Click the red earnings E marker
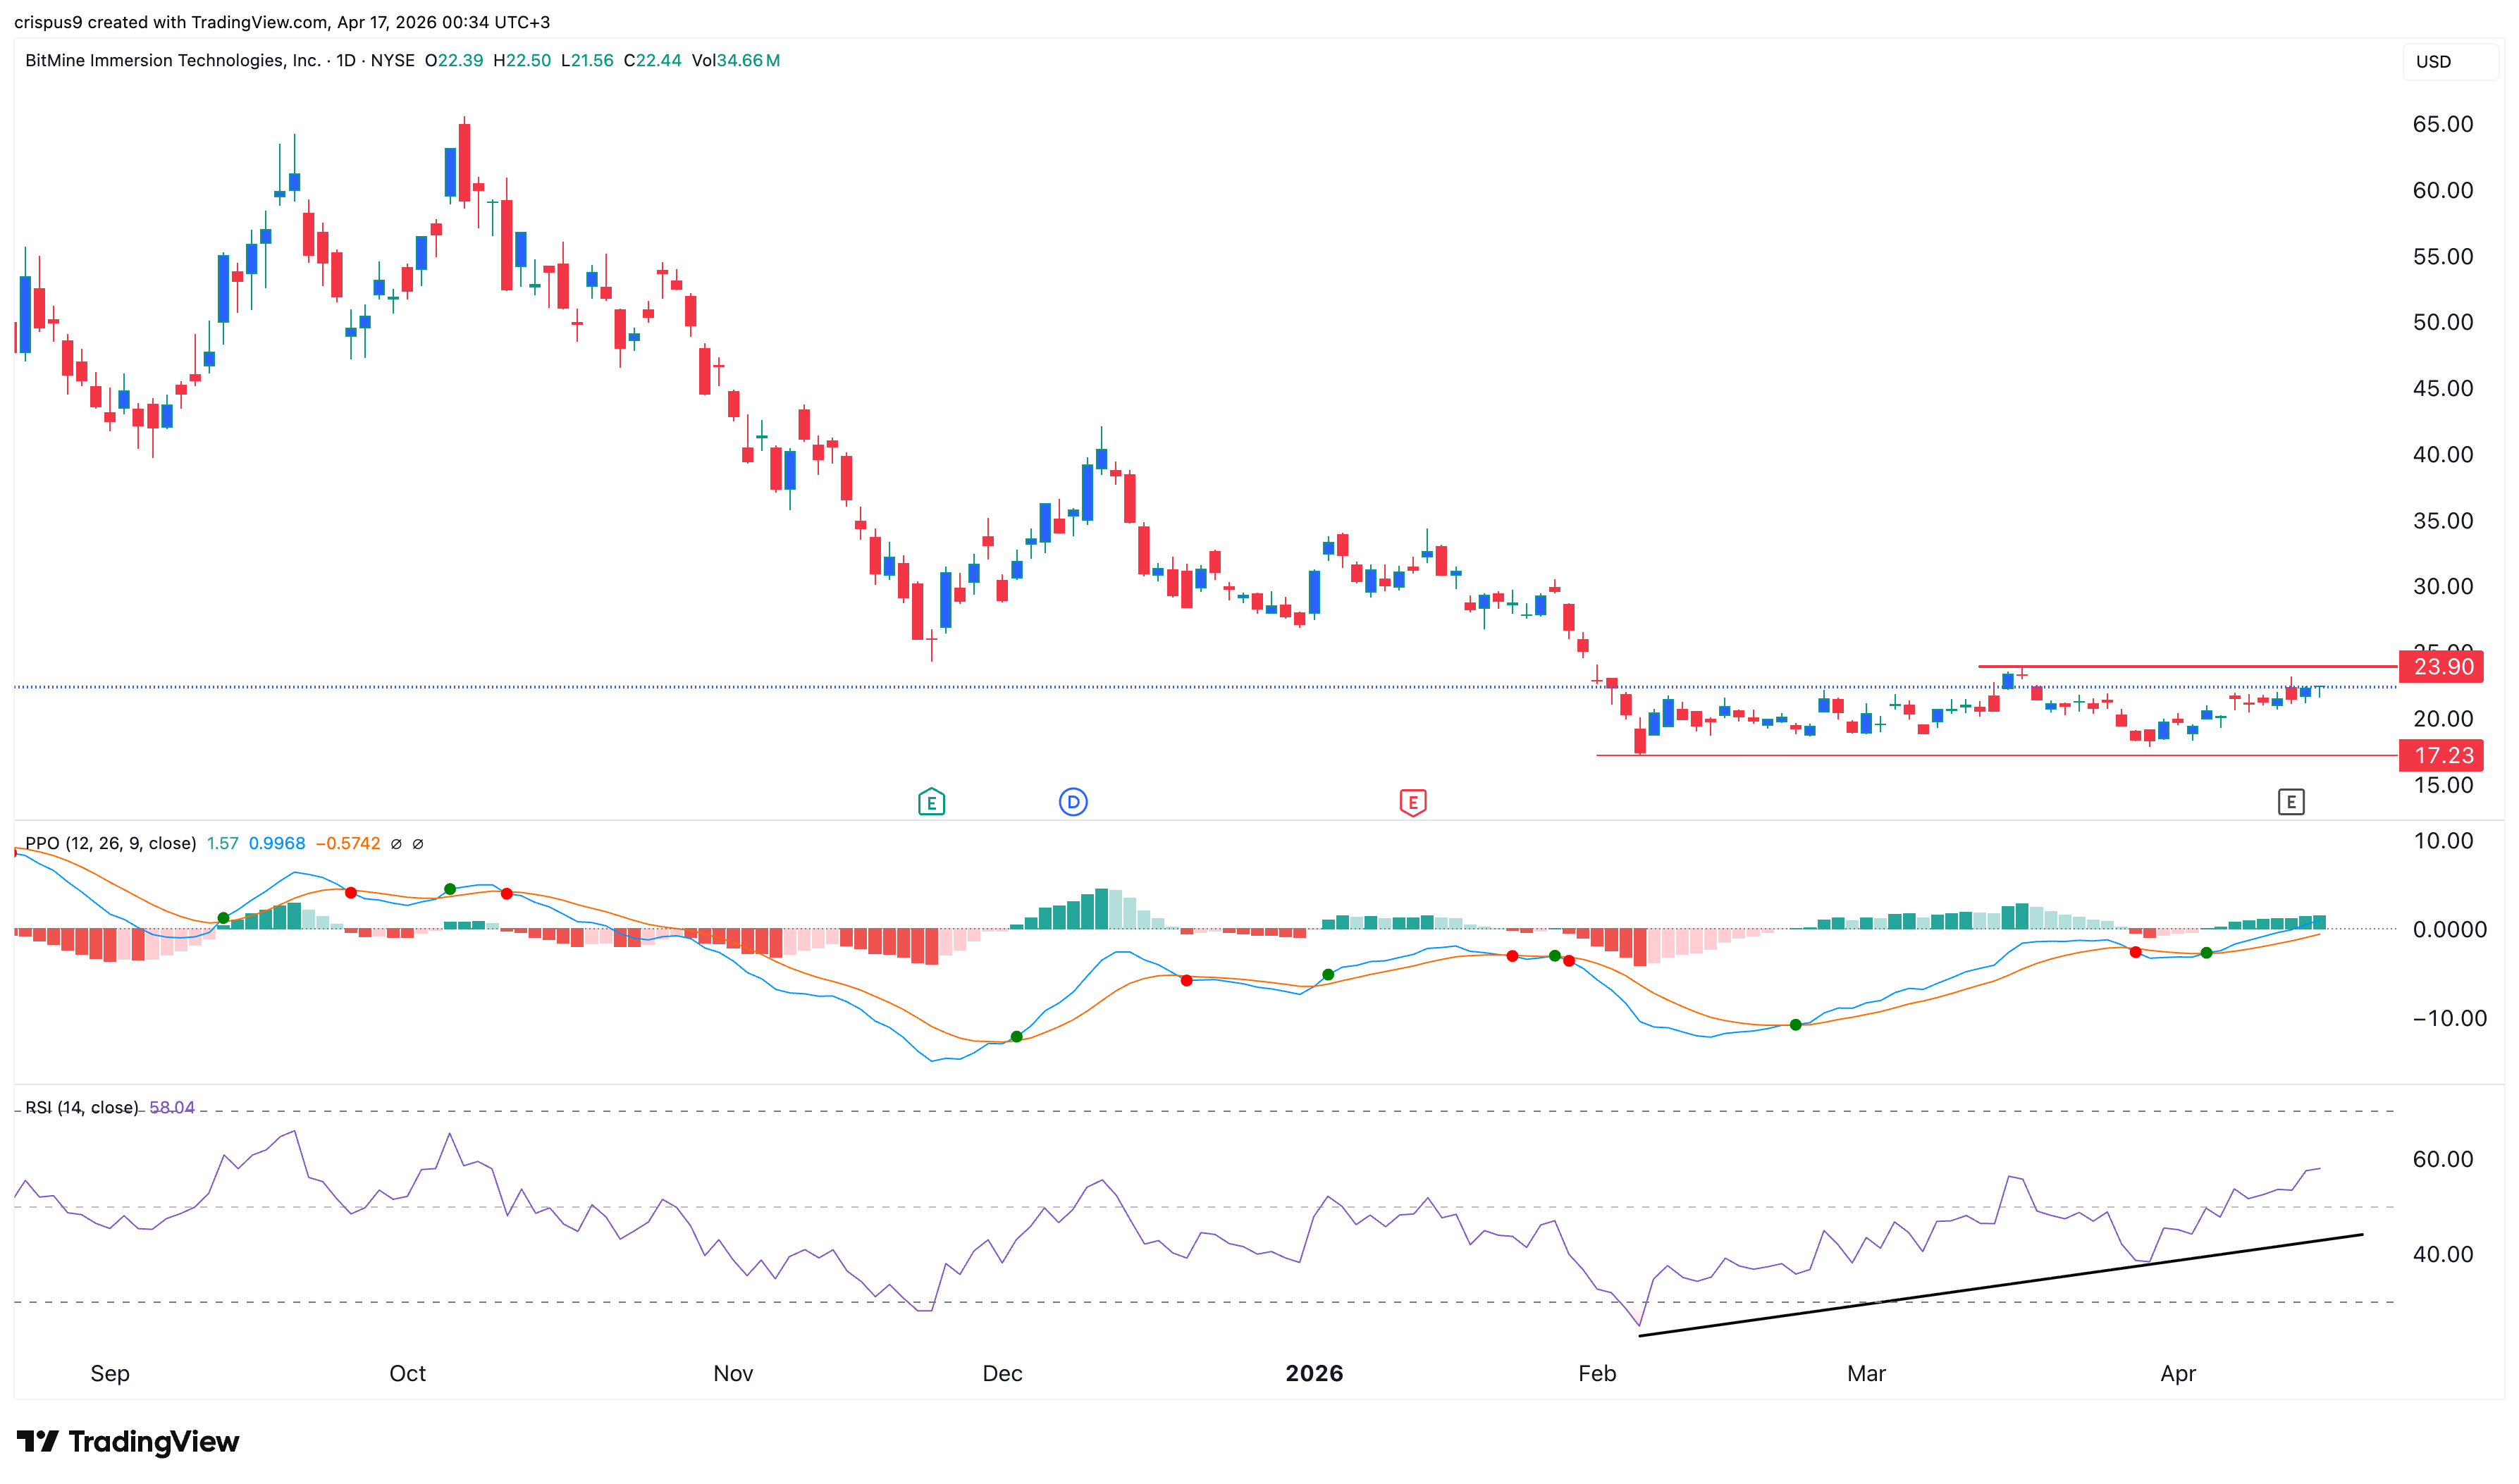2519x1484 pixels. pyautogui.click(x=1412, y=802)
